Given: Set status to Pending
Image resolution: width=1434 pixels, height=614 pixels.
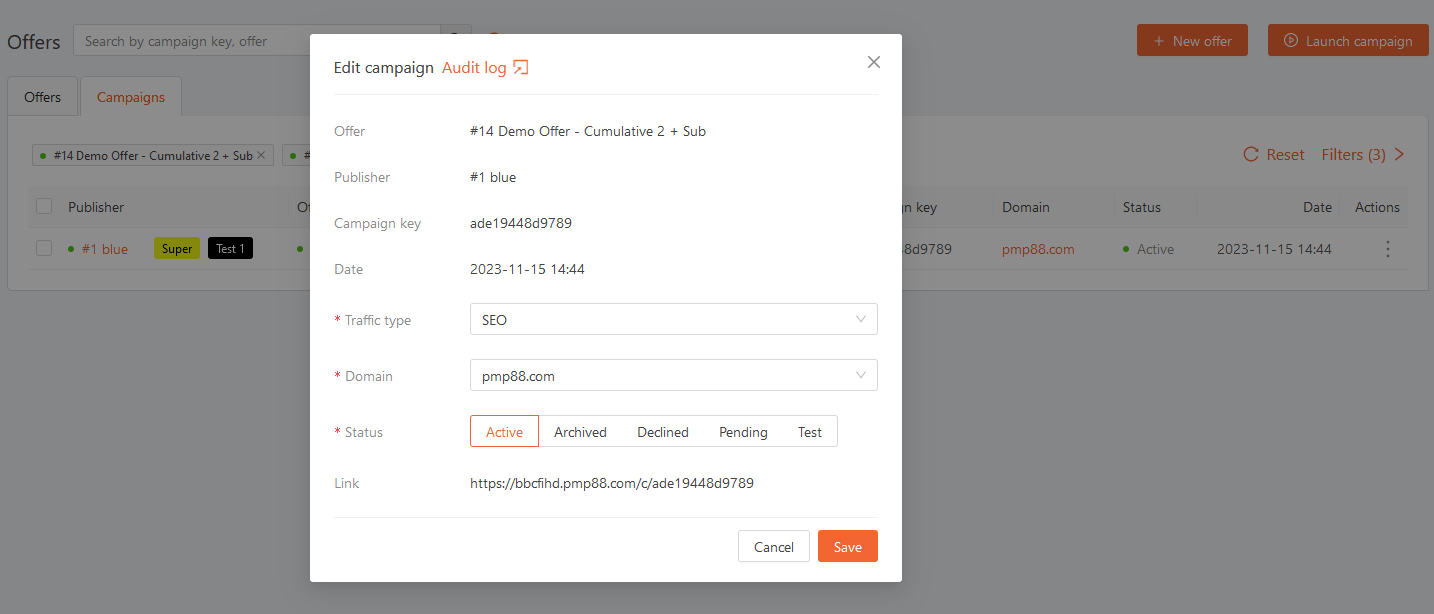Looking at the screenshot, I should 743,432.
